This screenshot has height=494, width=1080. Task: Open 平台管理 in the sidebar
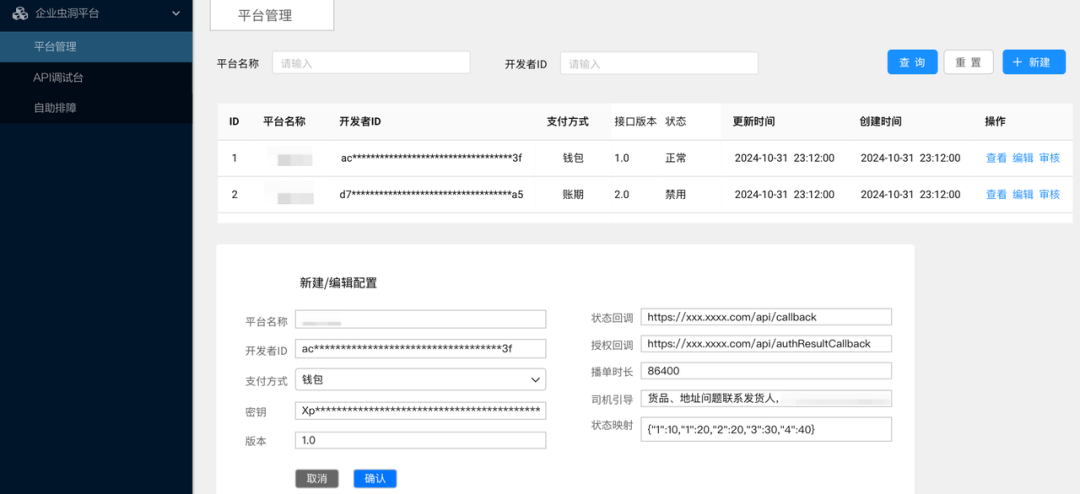tap(96, 47)
